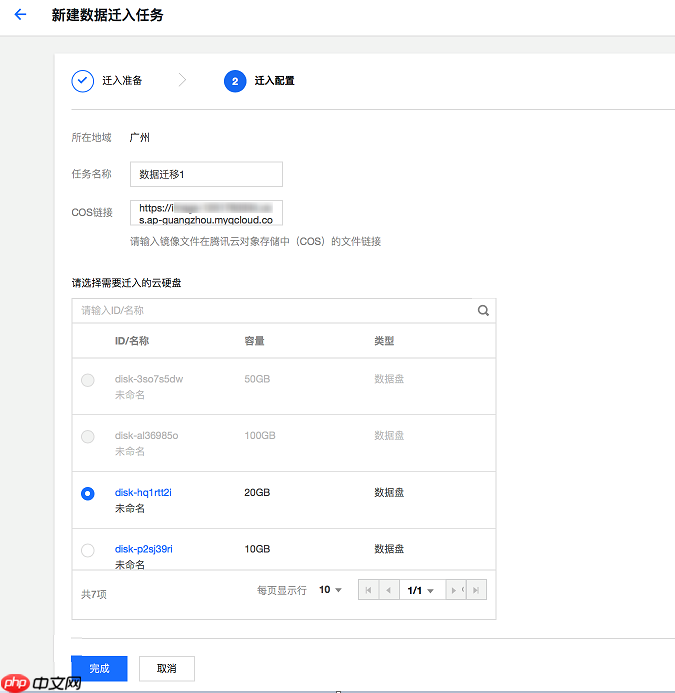Click the 50GB capacity cell
Screen dimensions: 675x693
[x=257, y=379]
